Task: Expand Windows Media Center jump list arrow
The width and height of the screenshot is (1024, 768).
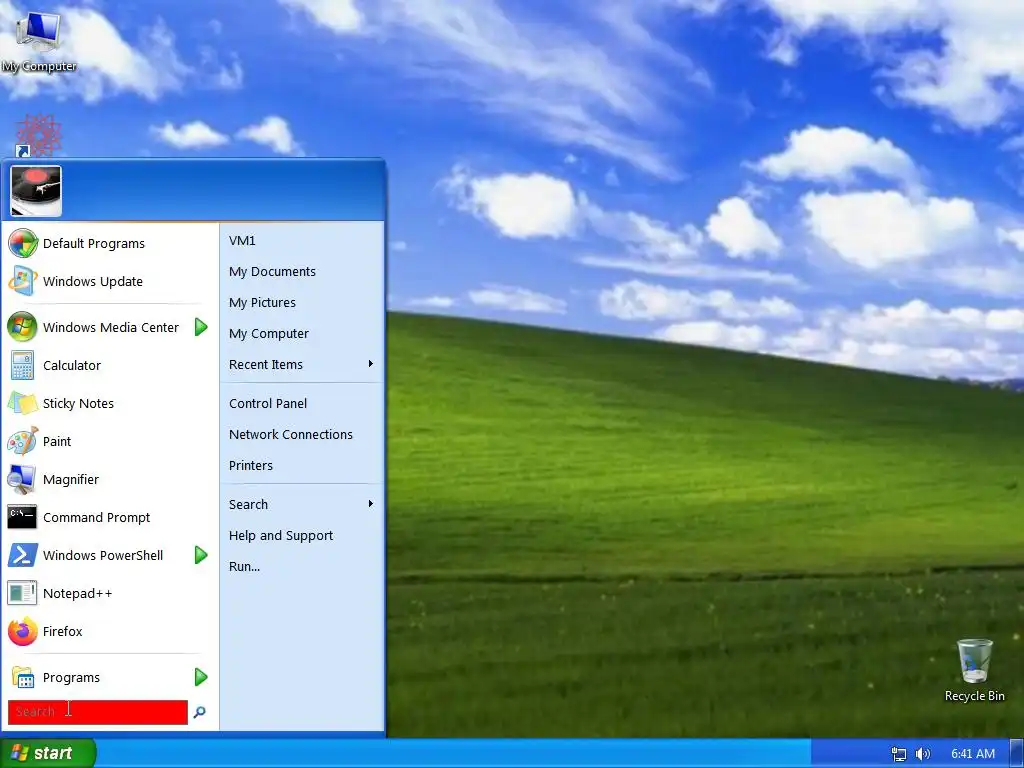Action: (x=202, y=327)
